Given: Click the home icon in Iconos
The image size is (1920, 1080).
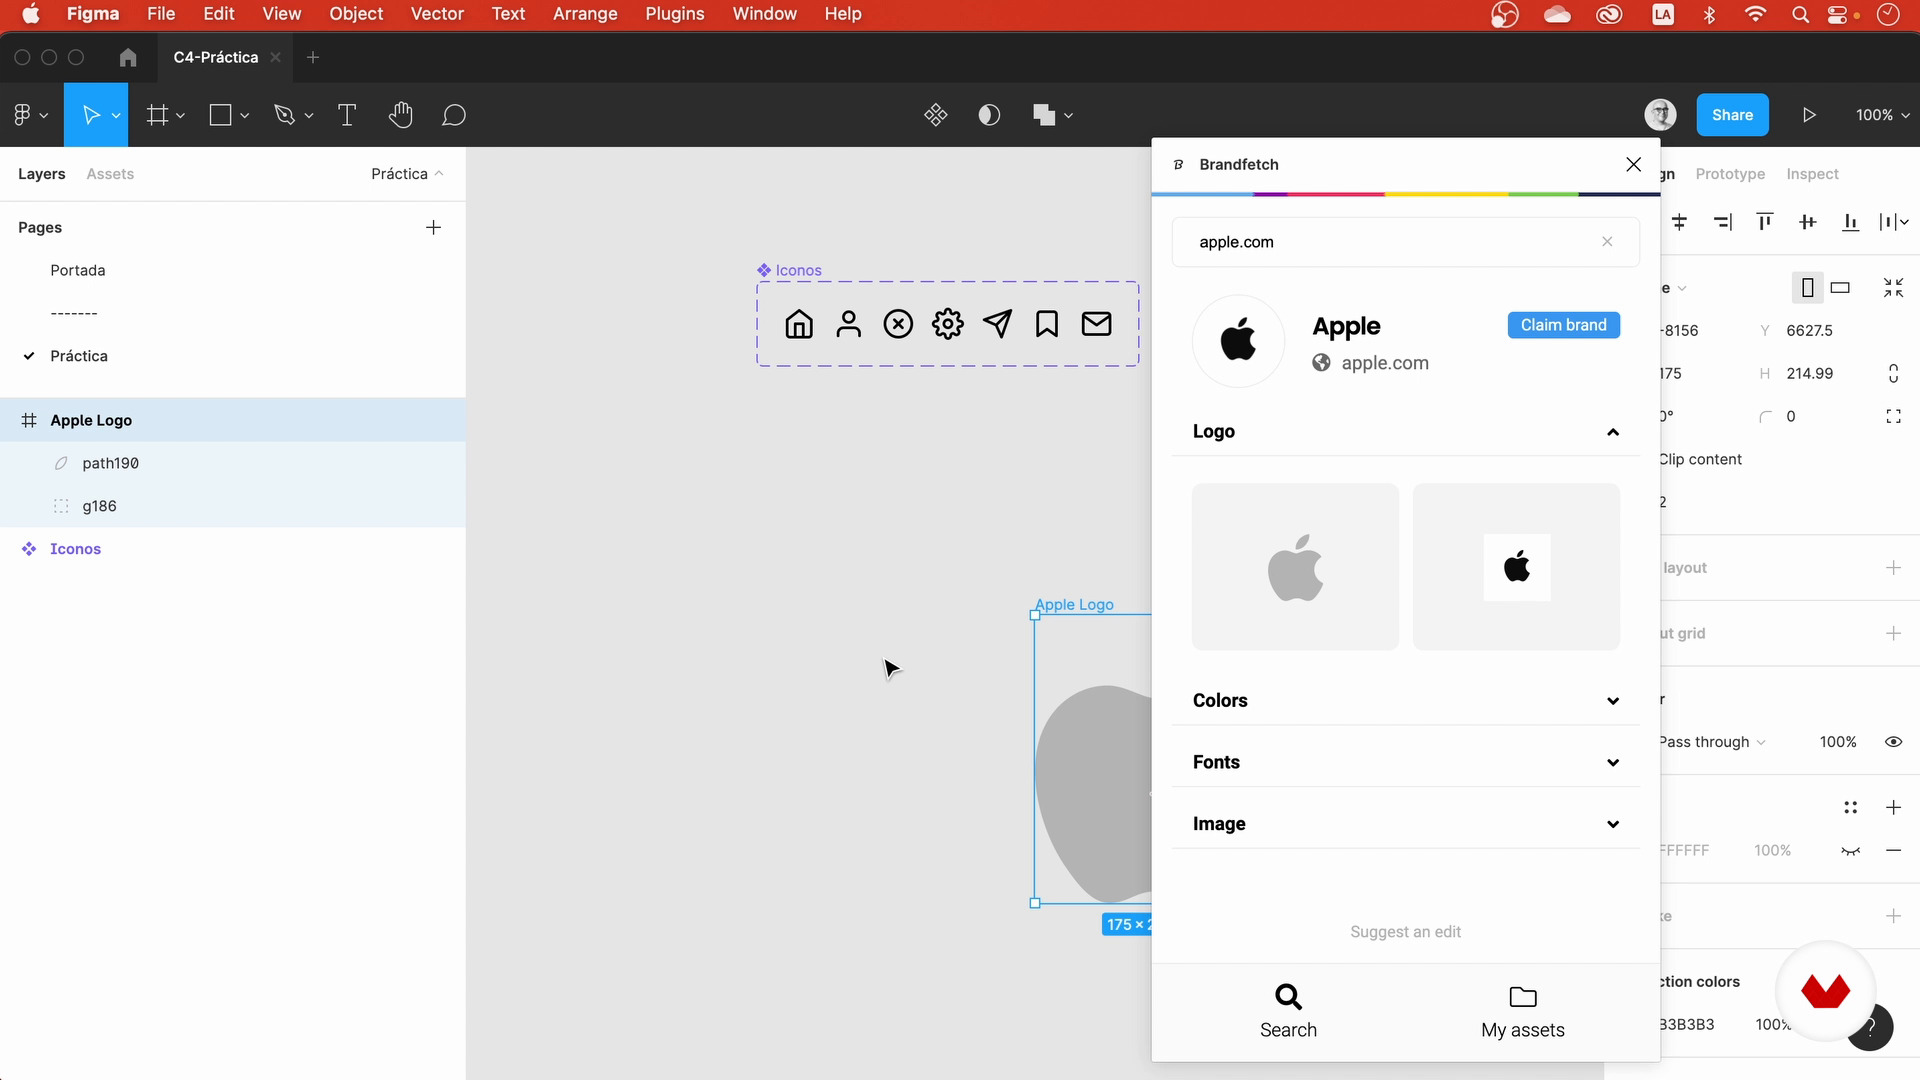Looking at the screenshot, I should click(799, 324).
